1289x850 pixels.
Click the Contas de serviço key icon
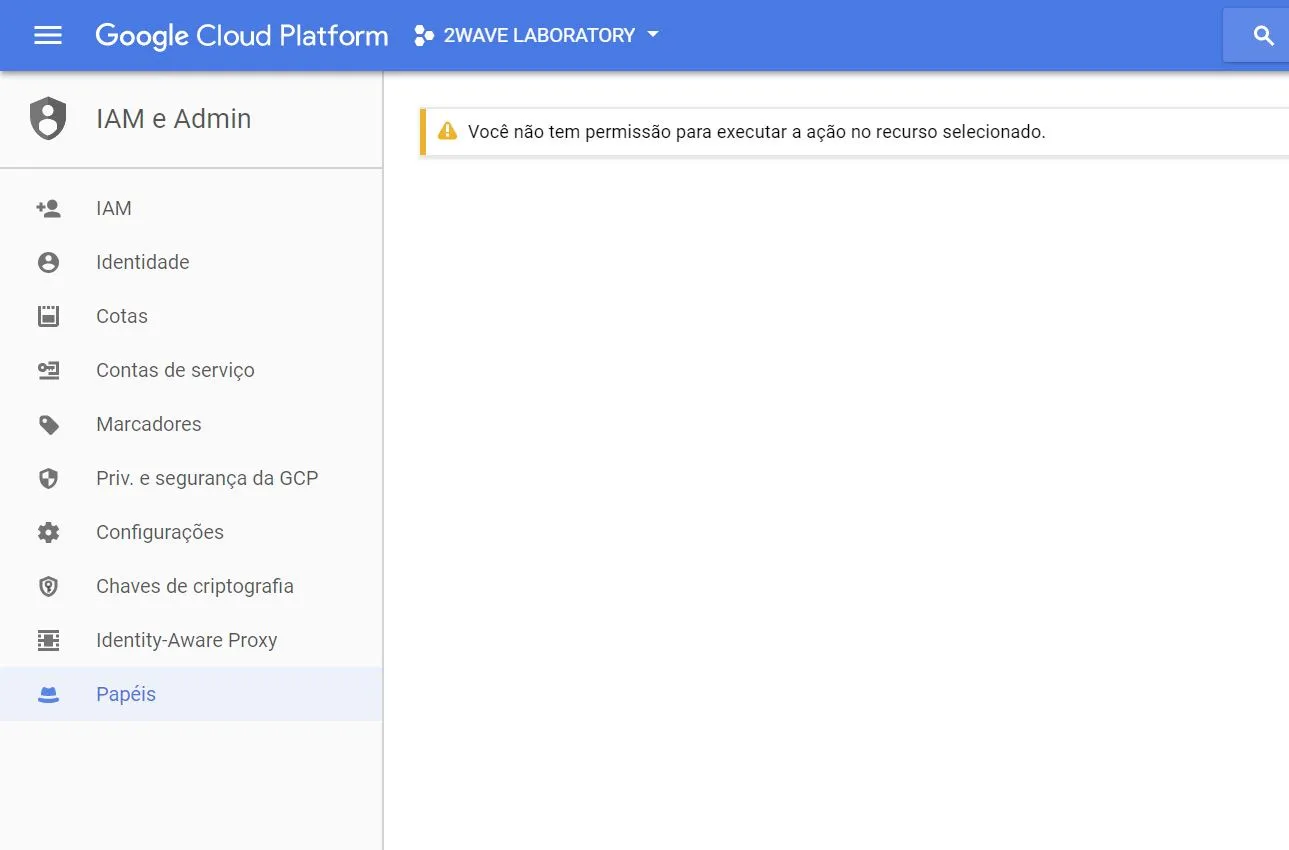pos(48,370)
